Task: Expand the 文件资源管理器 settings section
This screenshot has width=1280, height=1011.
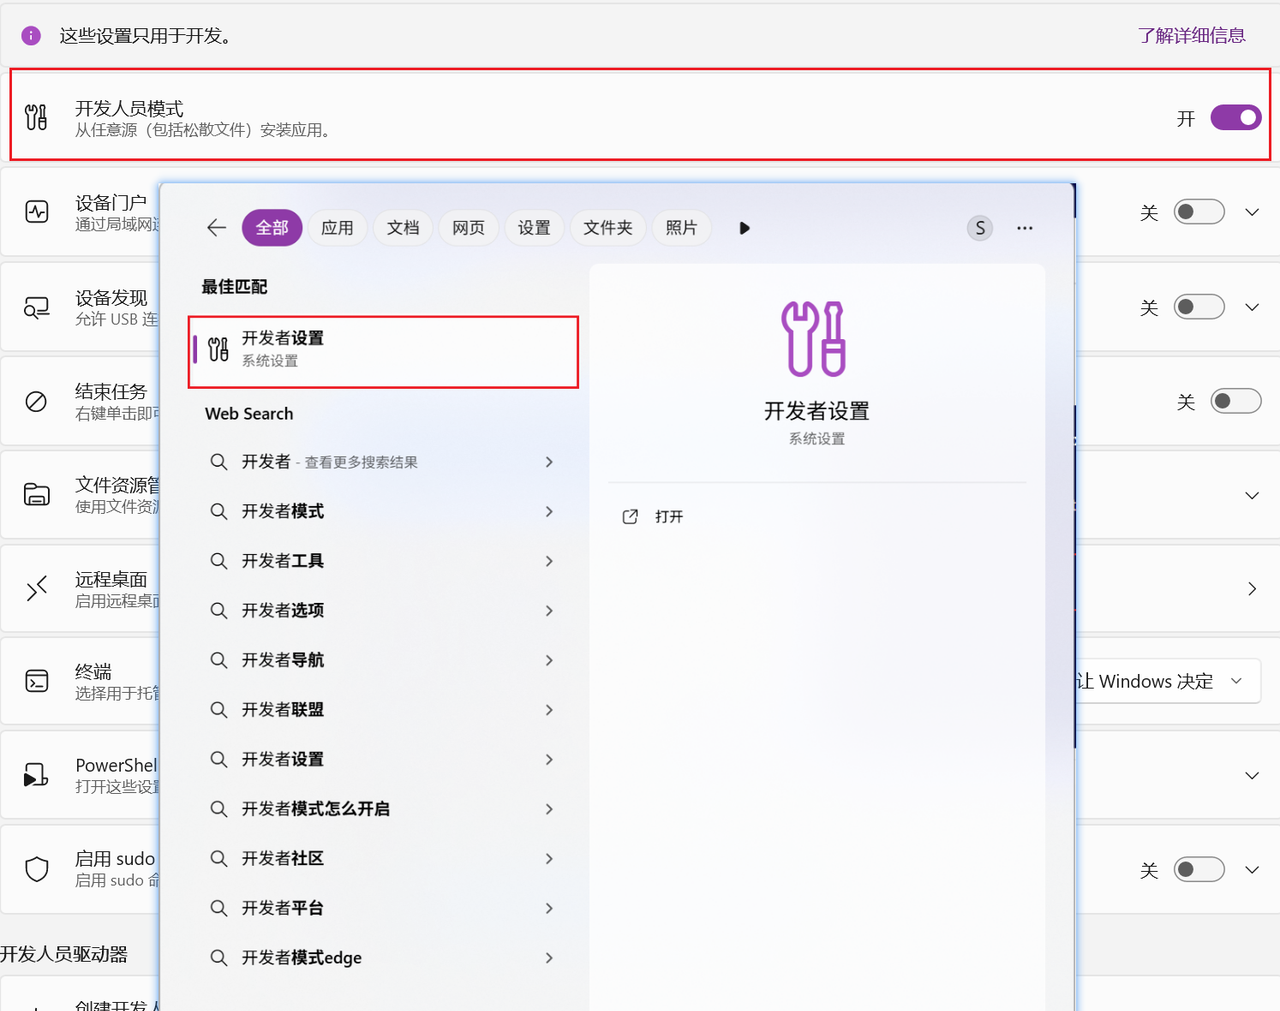Action: 1251,494
